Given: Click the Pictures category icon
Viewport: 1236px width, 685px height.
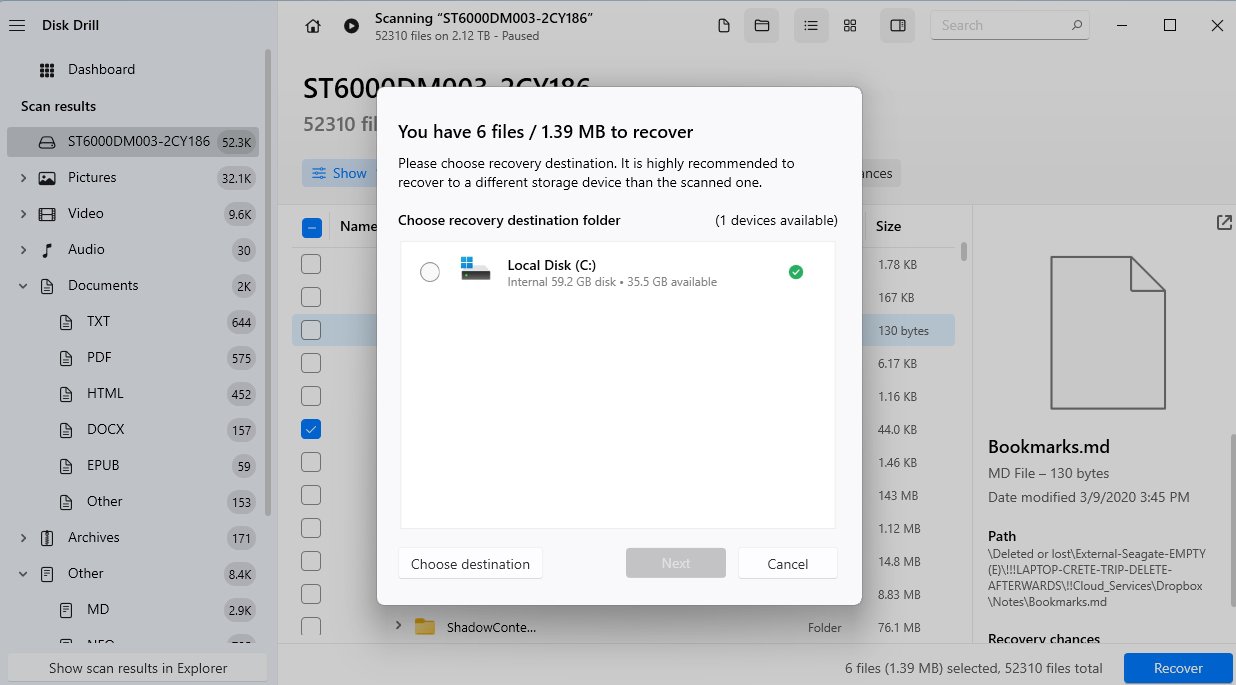Looking at the screenshot, I should click(47, 178).
